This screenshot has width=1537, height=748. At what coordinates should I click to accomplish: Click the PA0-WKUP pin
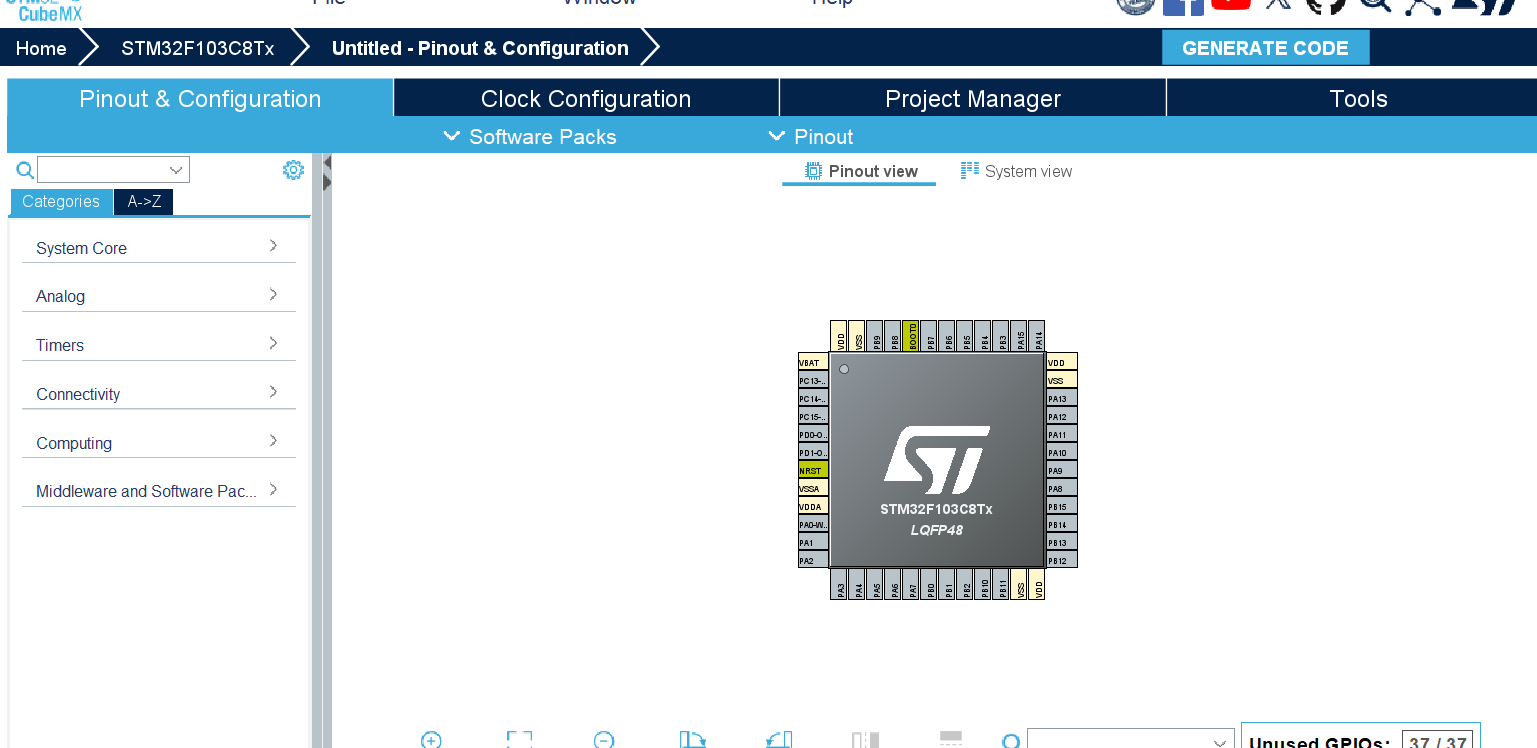coord(813,524)
